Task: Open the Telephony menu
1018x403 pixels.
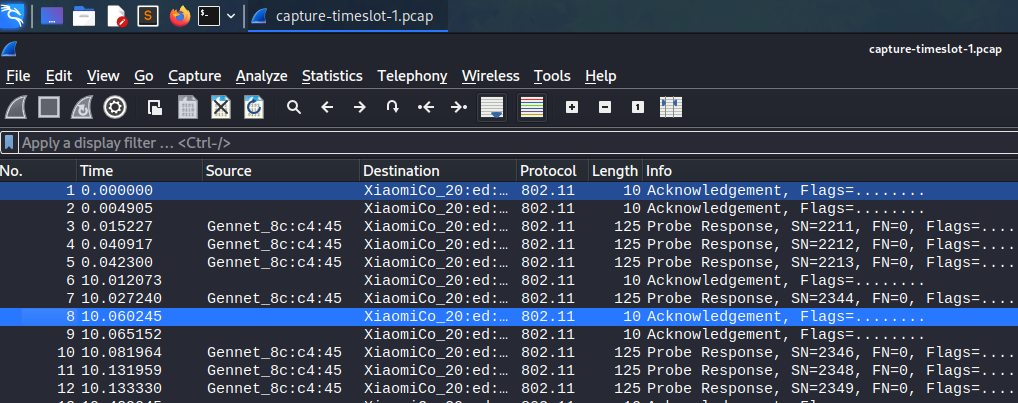Action: pyautogui.click(x=412, y=76)
